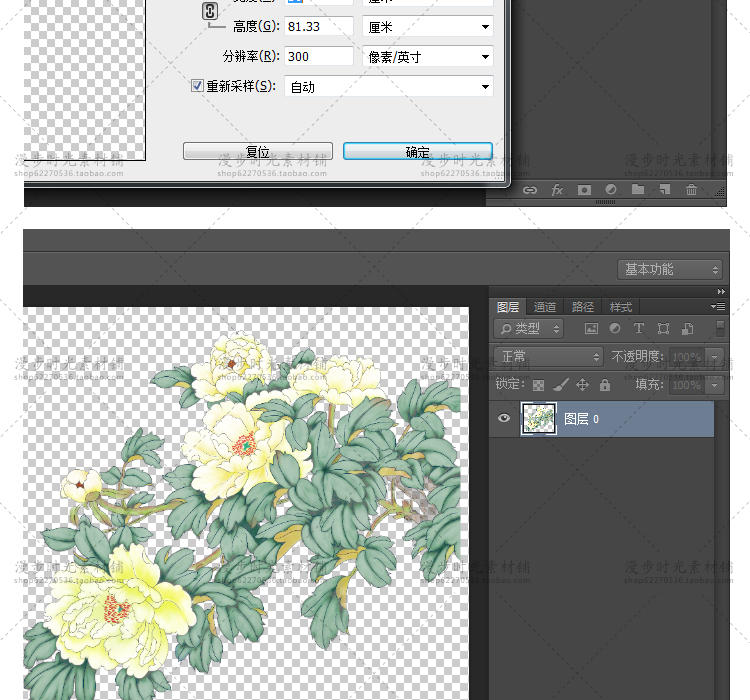Open the 基本功能 workspace dropdown
The image size is (750, 700).
(x=670, y=270)
